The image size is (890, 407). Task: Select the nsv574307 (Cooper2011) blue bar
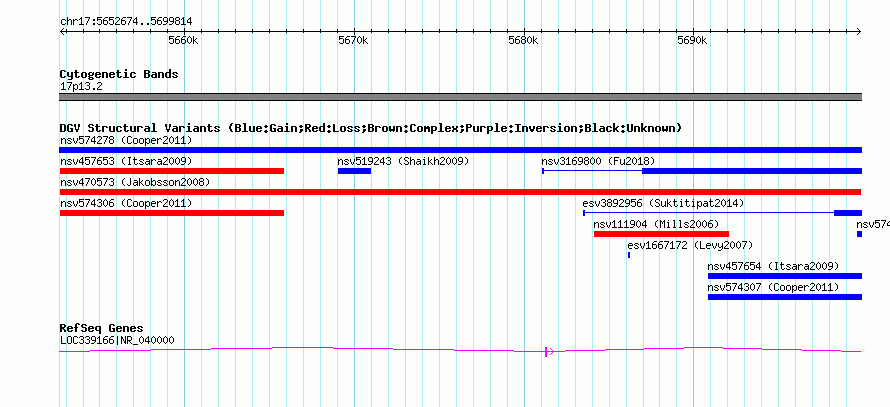click(x=784, y=297)
